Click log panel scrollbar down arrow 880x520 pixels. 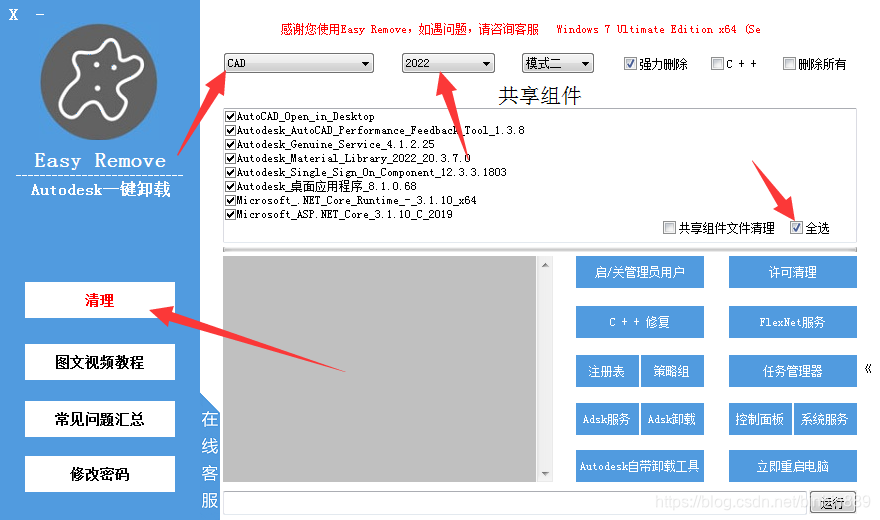tap(545, 474)
